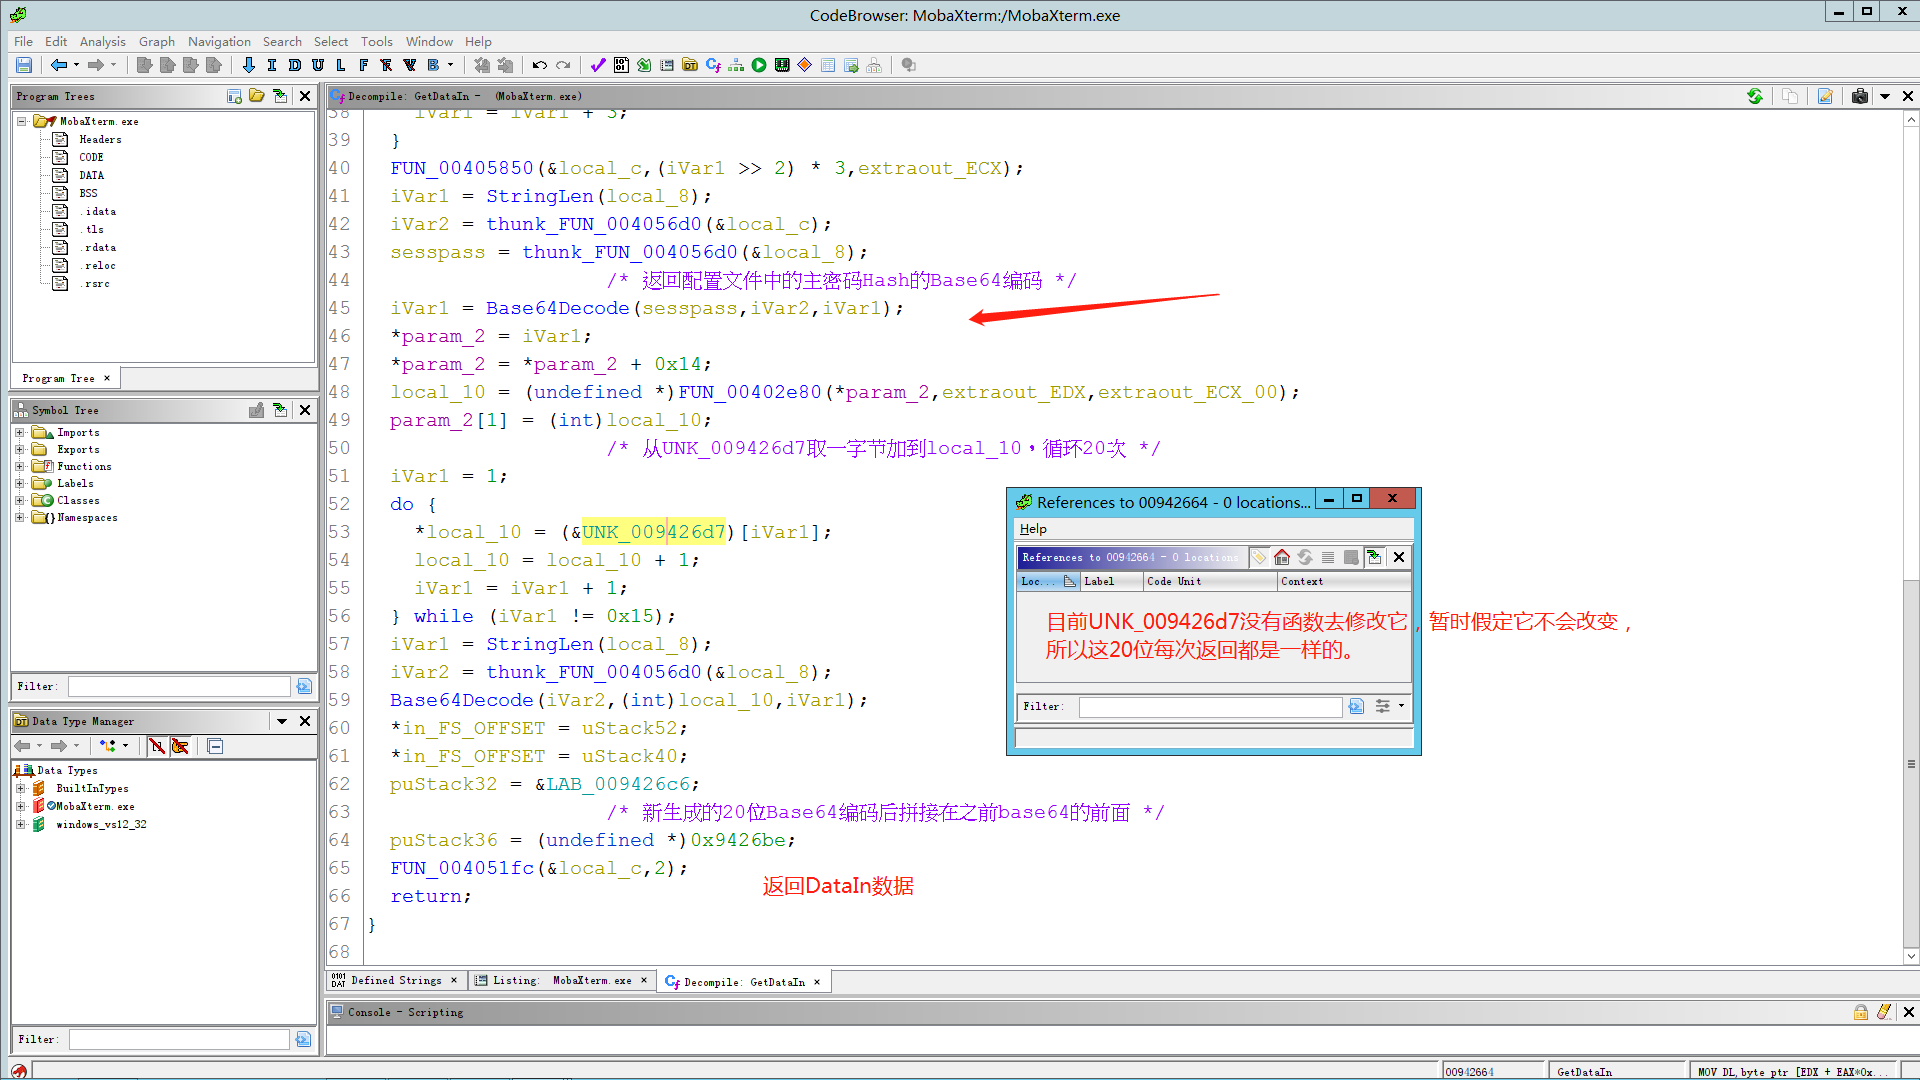1920x1080 pixels.
Task: Expand the Imports folder in Symbol Tree
Action: (x=19, y=432)
